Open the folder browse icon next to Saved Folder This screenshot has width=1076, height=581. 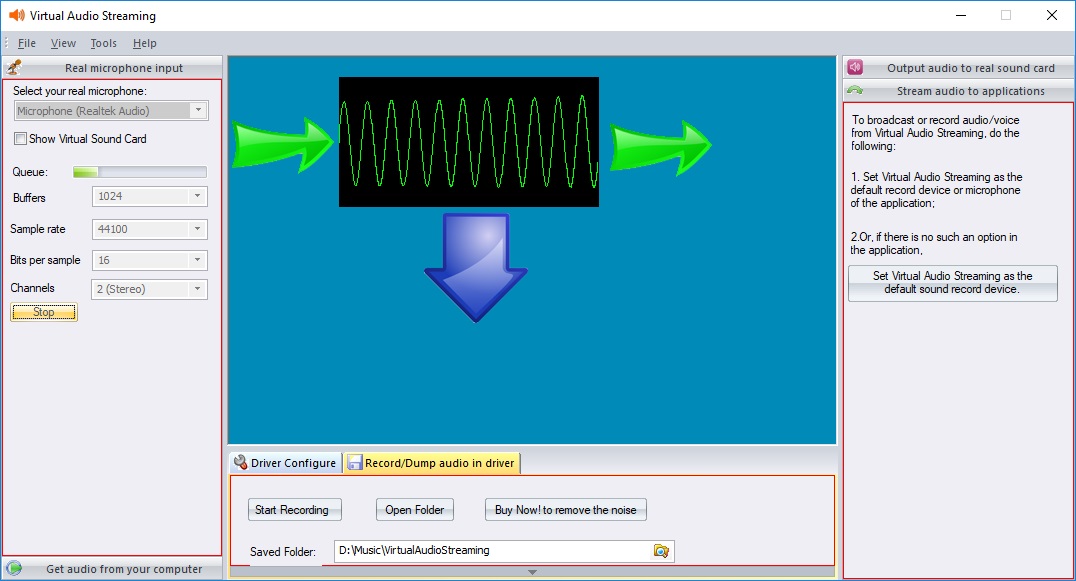(659, 550)
